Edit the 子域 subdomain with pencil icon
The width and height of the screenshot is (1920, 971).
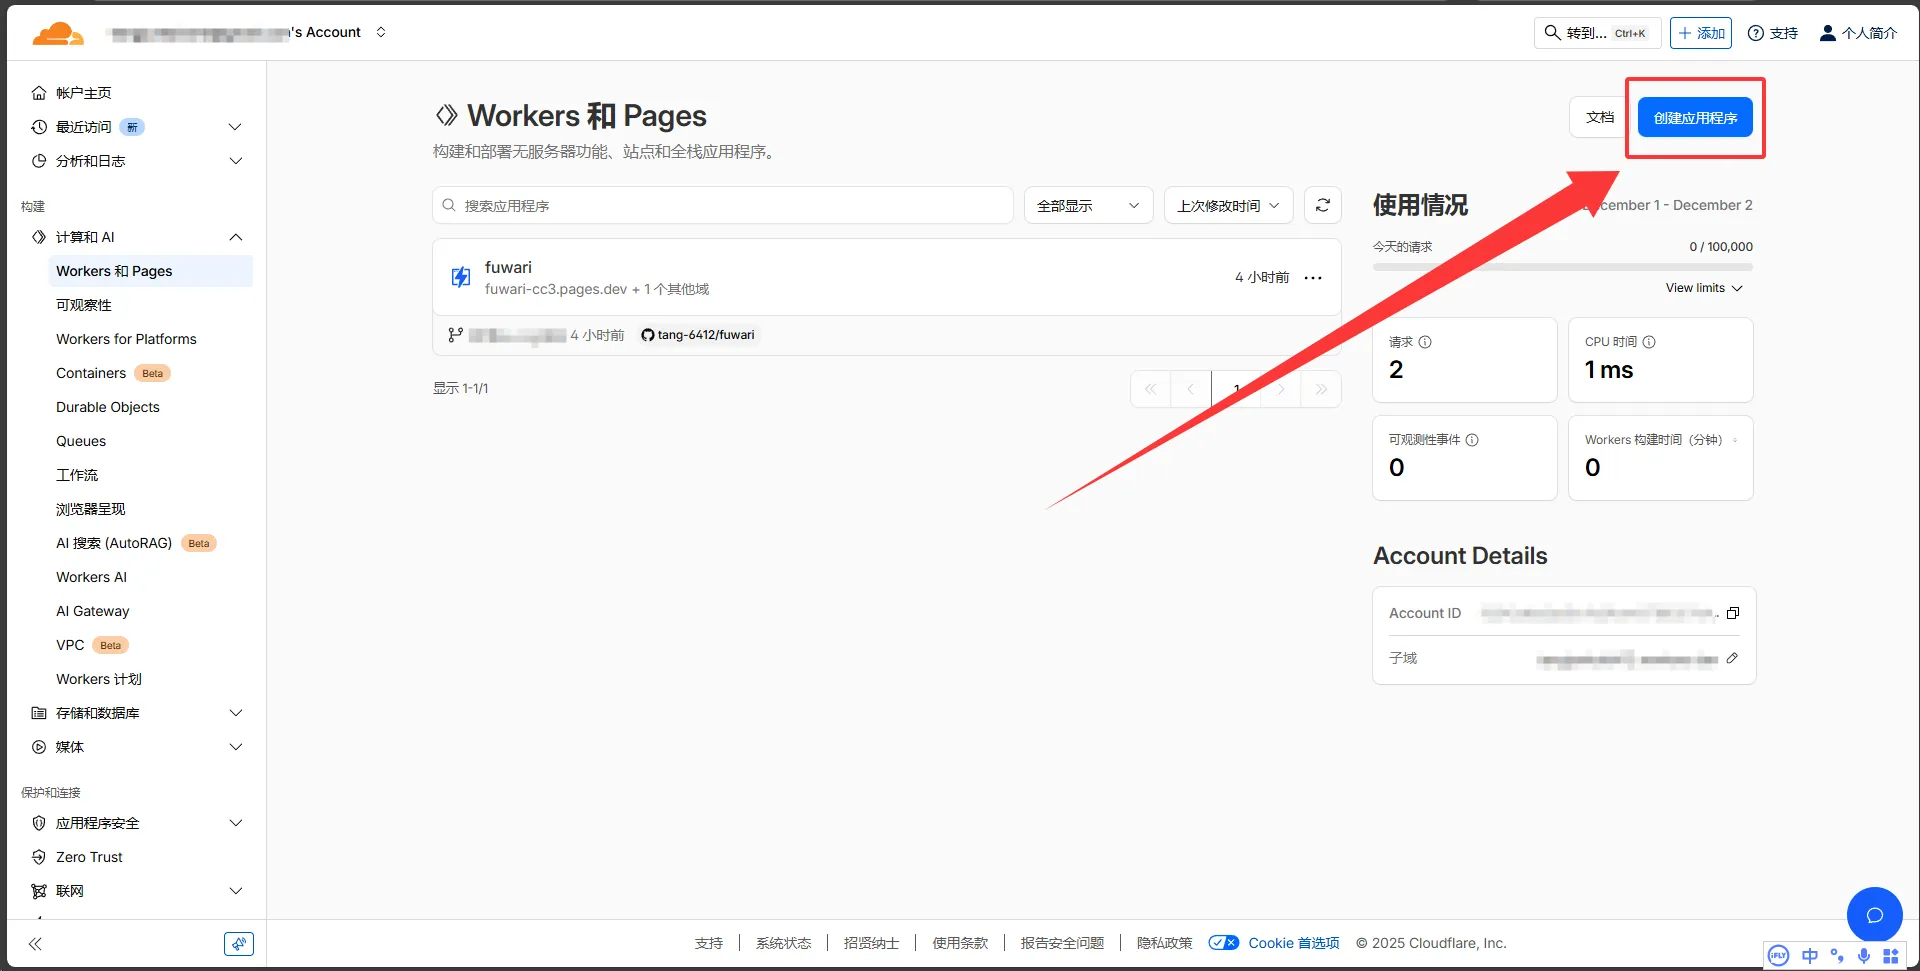tap(1732, 658)
